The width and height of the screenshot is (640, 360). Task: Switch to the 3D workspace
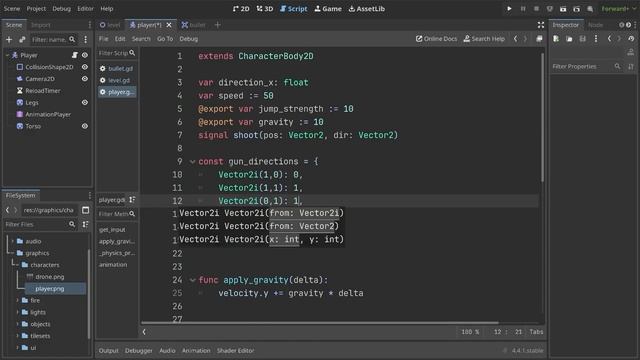coord(264,9)
